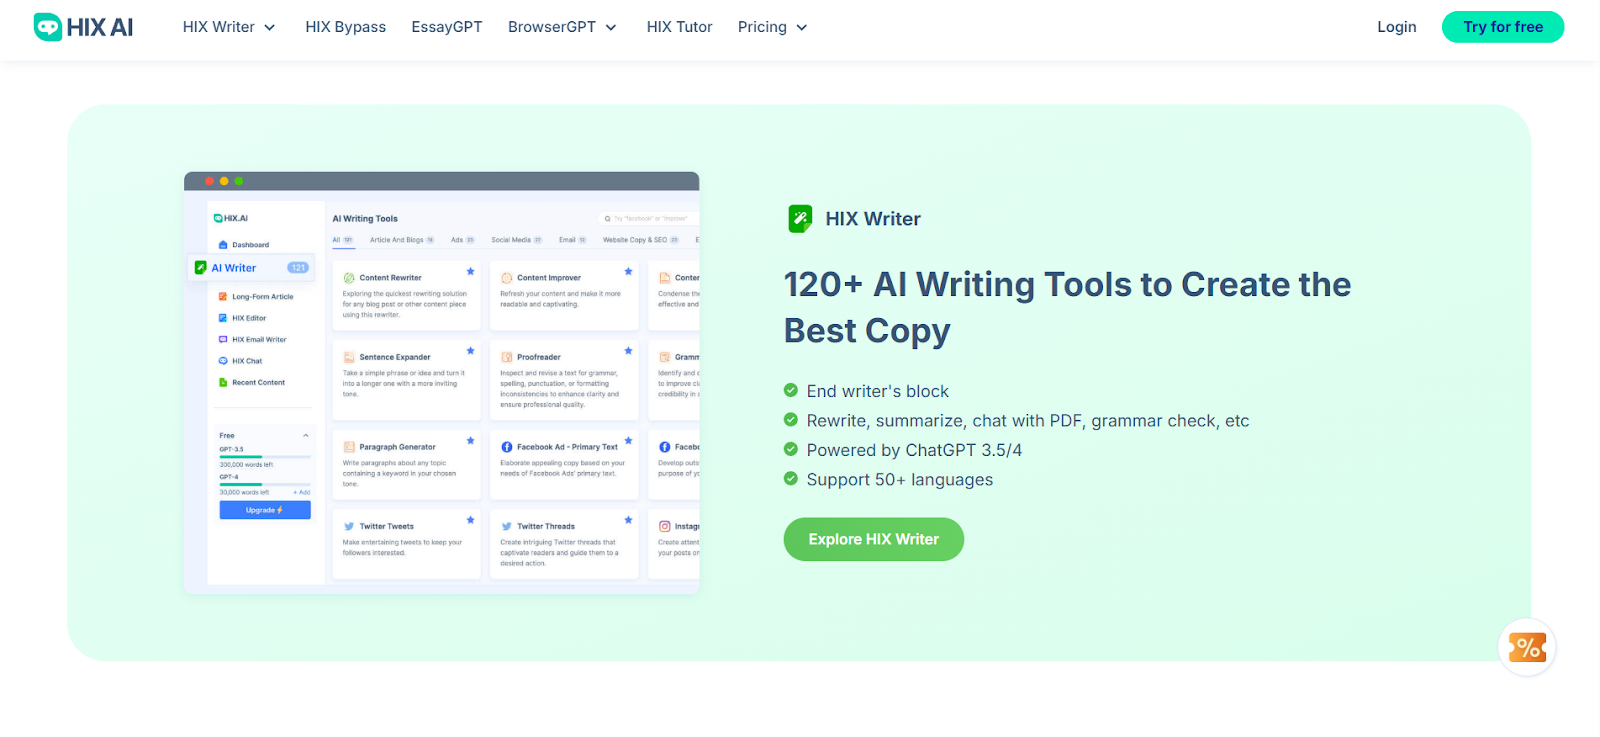Toggle the favorite star on Proofreader
This screenshot has height=737, width=1600.
coord(628,351)
